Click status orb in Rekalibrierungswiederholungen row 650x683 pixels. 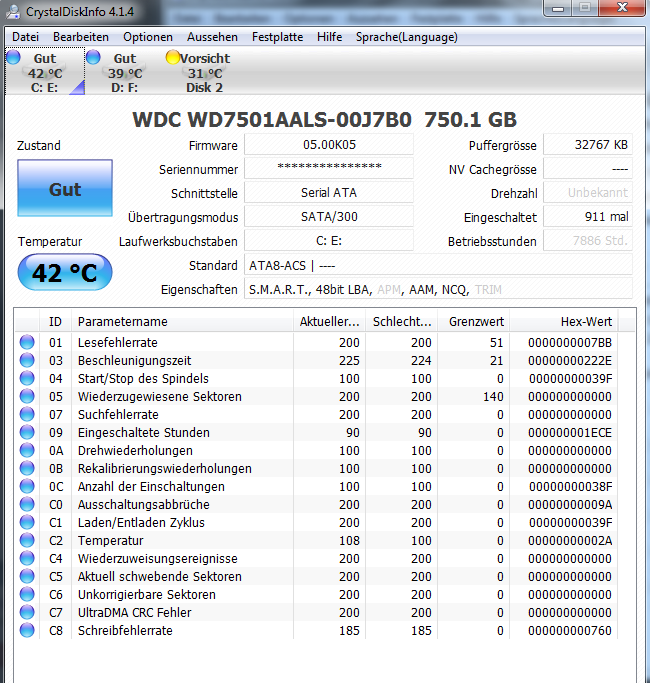[x=27, y=468]
